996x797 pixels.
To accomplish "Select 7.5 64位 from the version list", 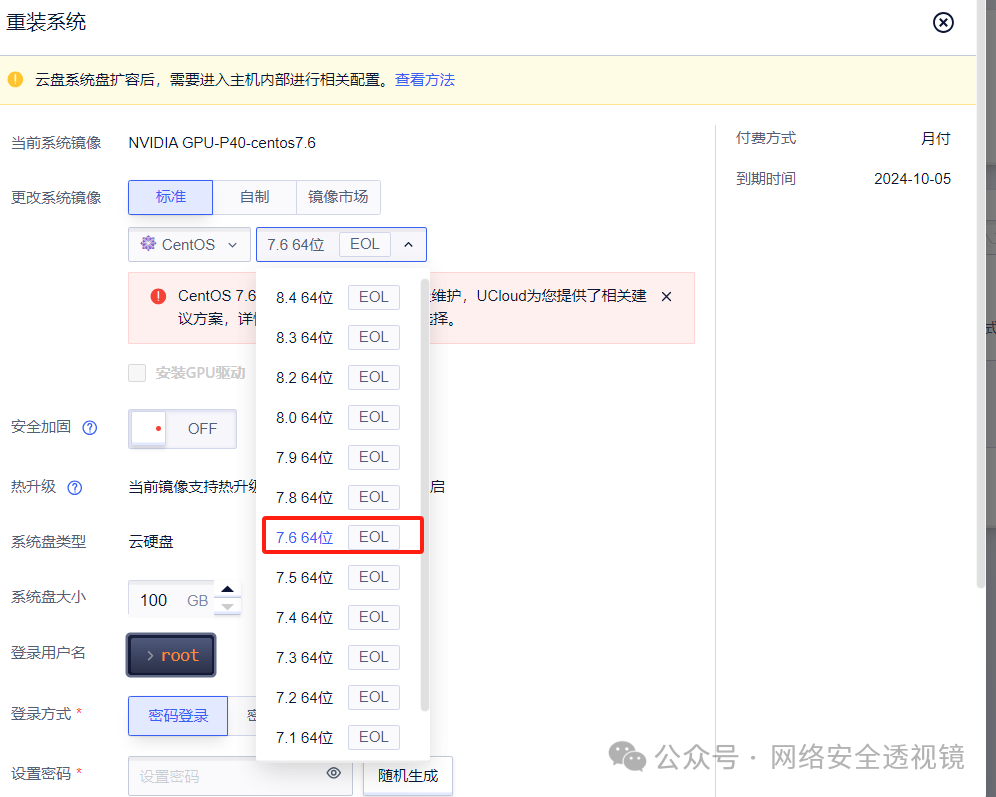I will point(303,577).
